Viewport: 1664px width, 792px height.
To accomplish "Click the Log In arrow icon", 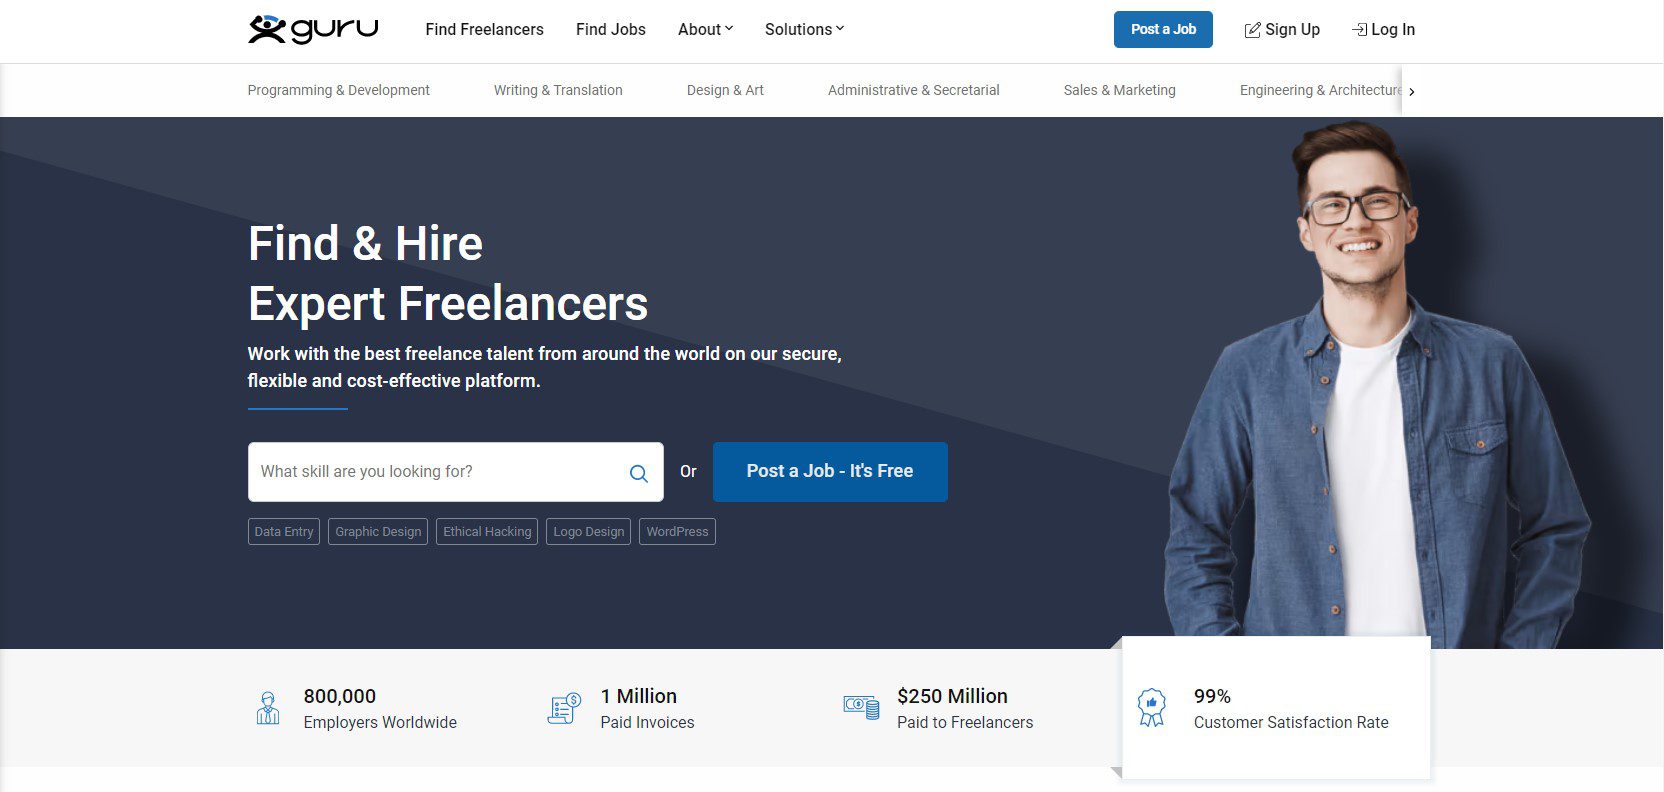I will pos(1359,30).
